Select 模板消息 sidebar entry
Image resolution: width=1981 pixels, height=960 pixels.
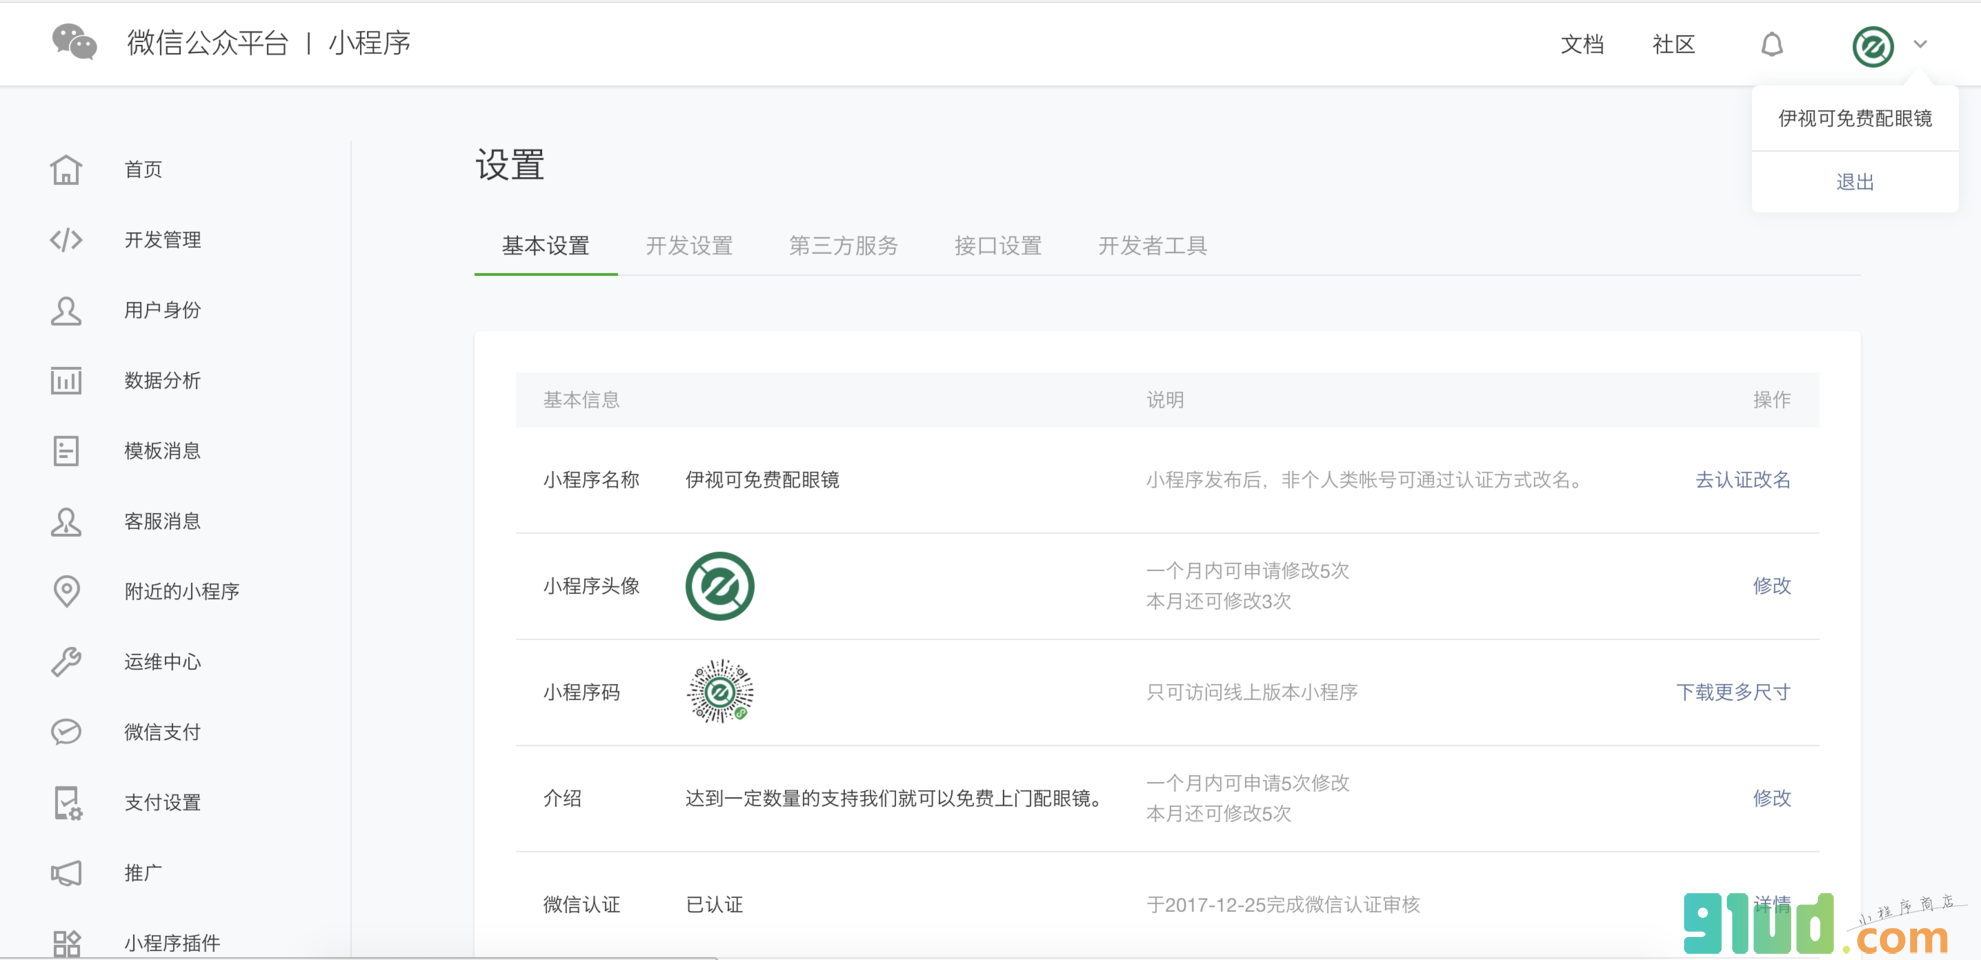pos(163,451)
